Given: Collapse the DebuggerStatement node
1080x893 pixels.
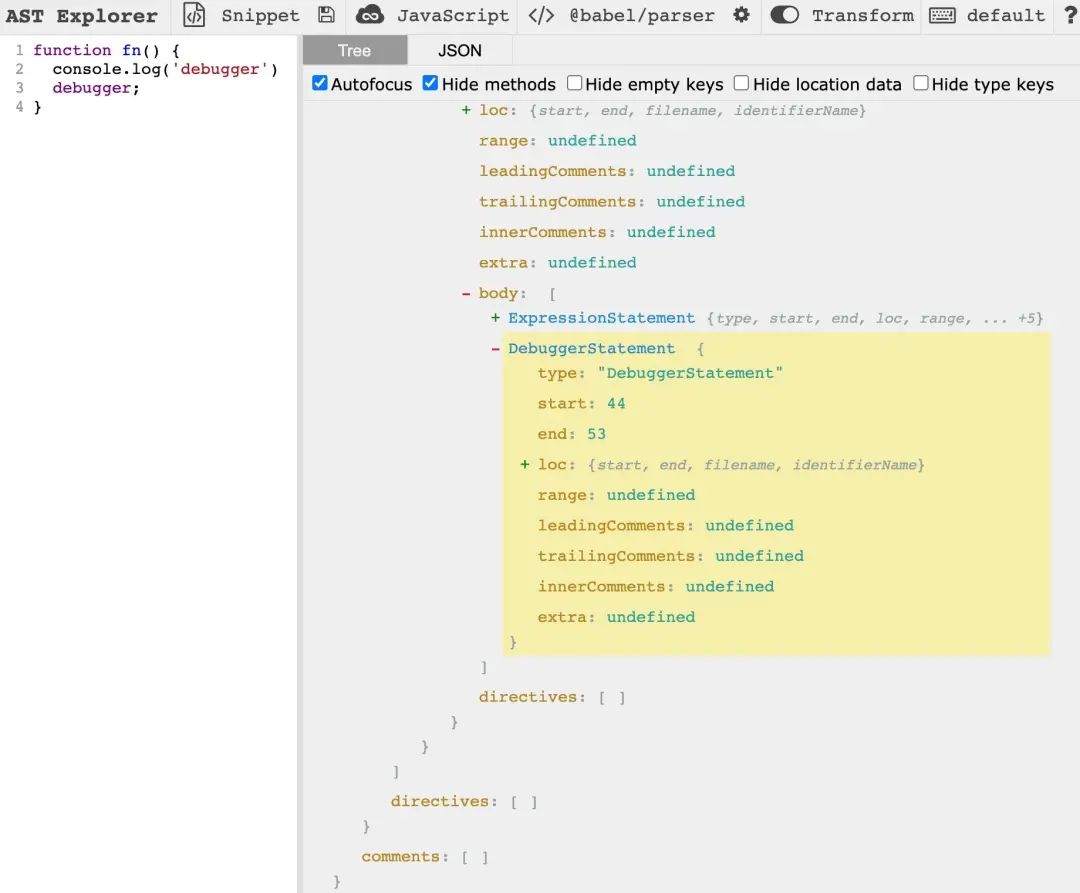Looking at the screenshot, I should [x=495, y=349].
